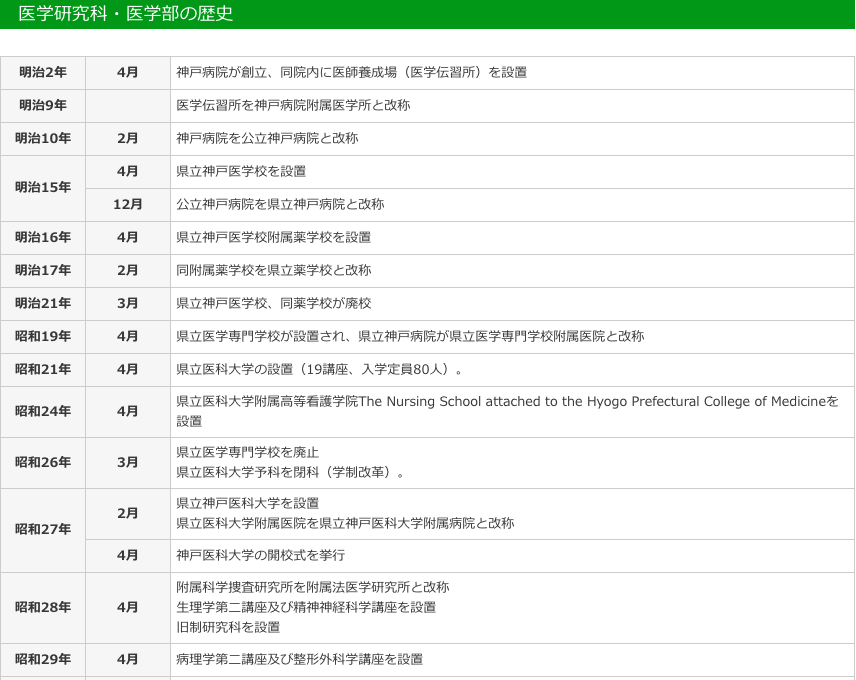Select the 昭和21年 year cell
The height and width of the screenshot is (680, 856).
click(43, 369)
